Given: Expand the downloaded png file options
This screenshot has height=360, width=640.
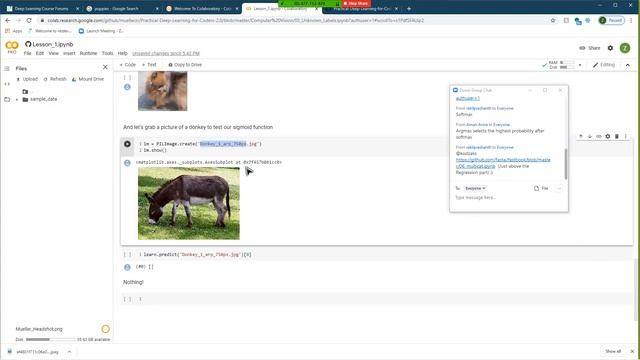Looking at the screenshot, I should click(x=69, y=352).
